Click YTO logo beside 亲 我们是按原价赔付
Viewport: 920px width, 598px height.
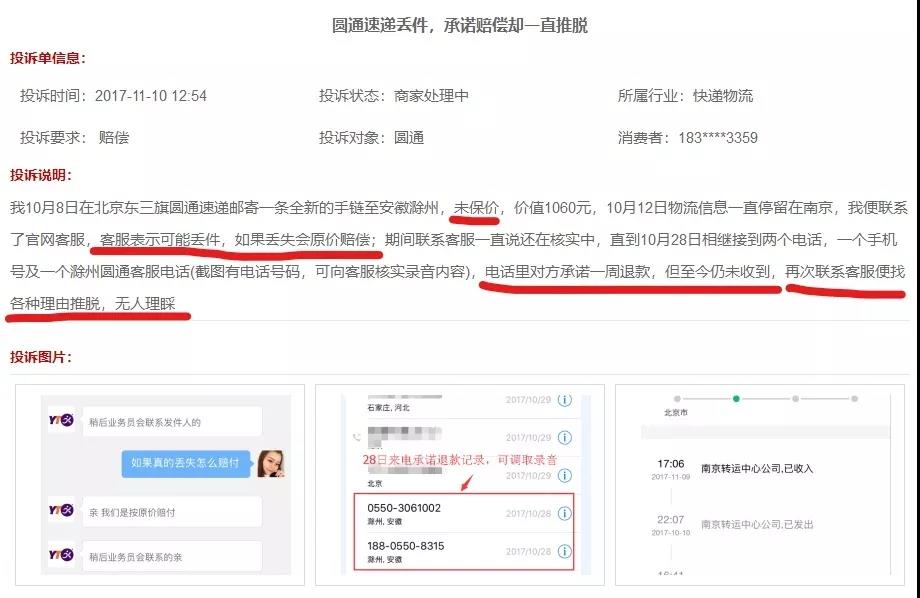coord(61,510)
